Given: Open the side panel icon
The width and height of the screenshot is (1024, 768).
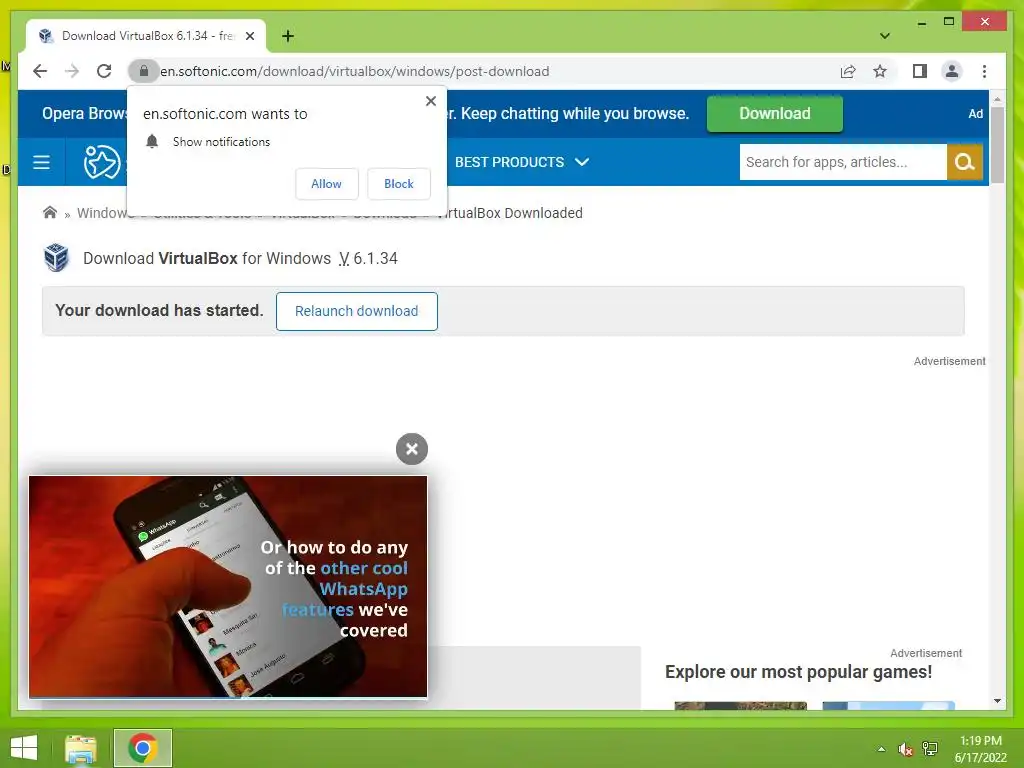Looking at the screenshot, I should coord(920,71).
